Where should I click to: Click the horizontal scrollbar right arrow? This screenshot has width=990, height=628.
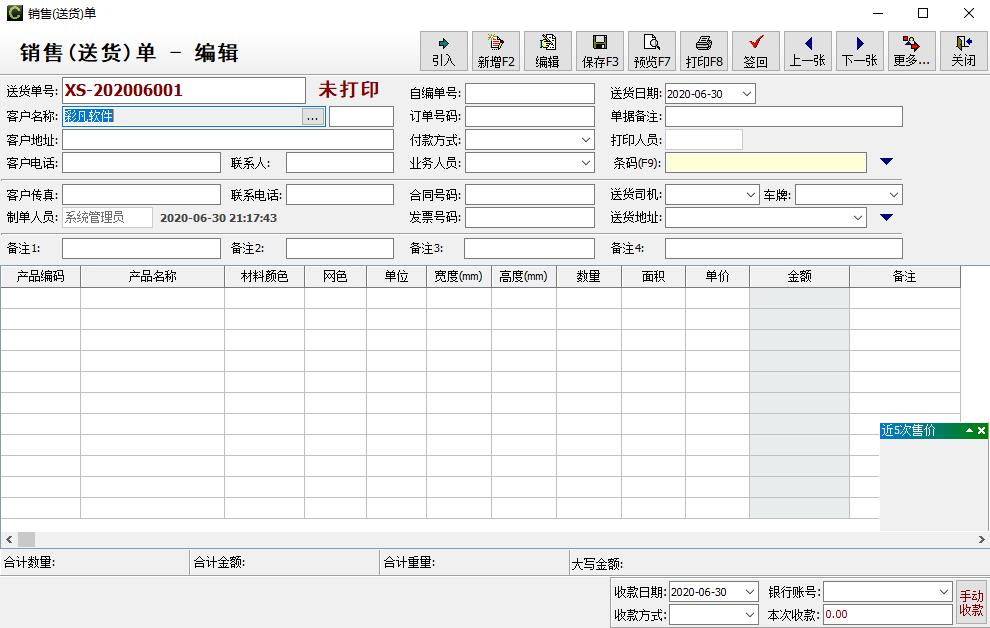click(x=982, y=539)
